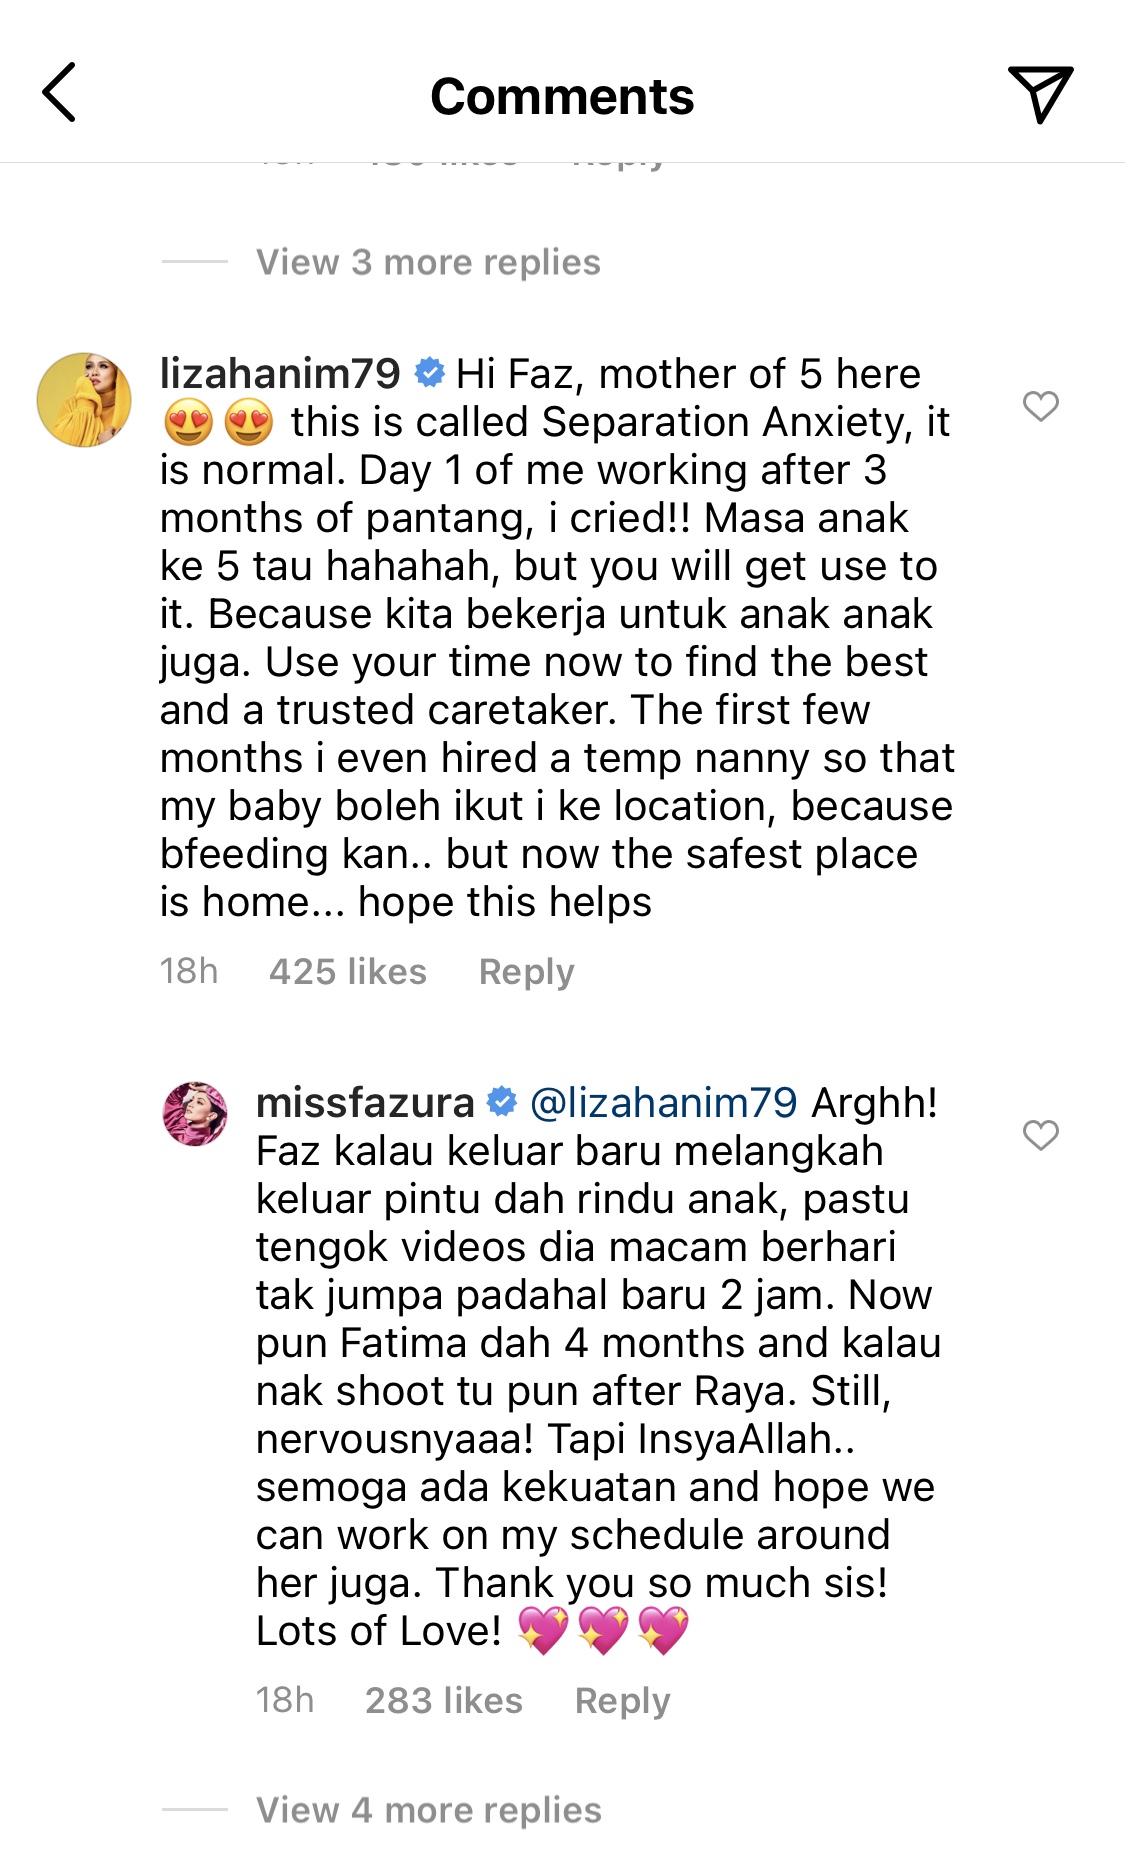Open missfazura's profile picture
Viewport: 1125px width, 1876px height.
(195, 1113)
